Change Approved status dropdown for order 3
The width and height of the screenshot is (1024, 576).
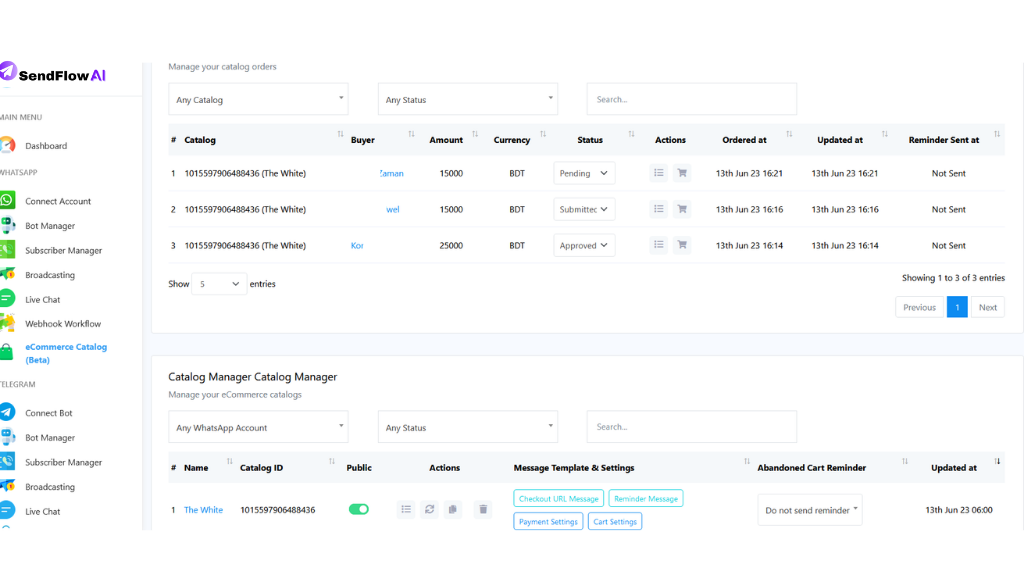[584, 245]
